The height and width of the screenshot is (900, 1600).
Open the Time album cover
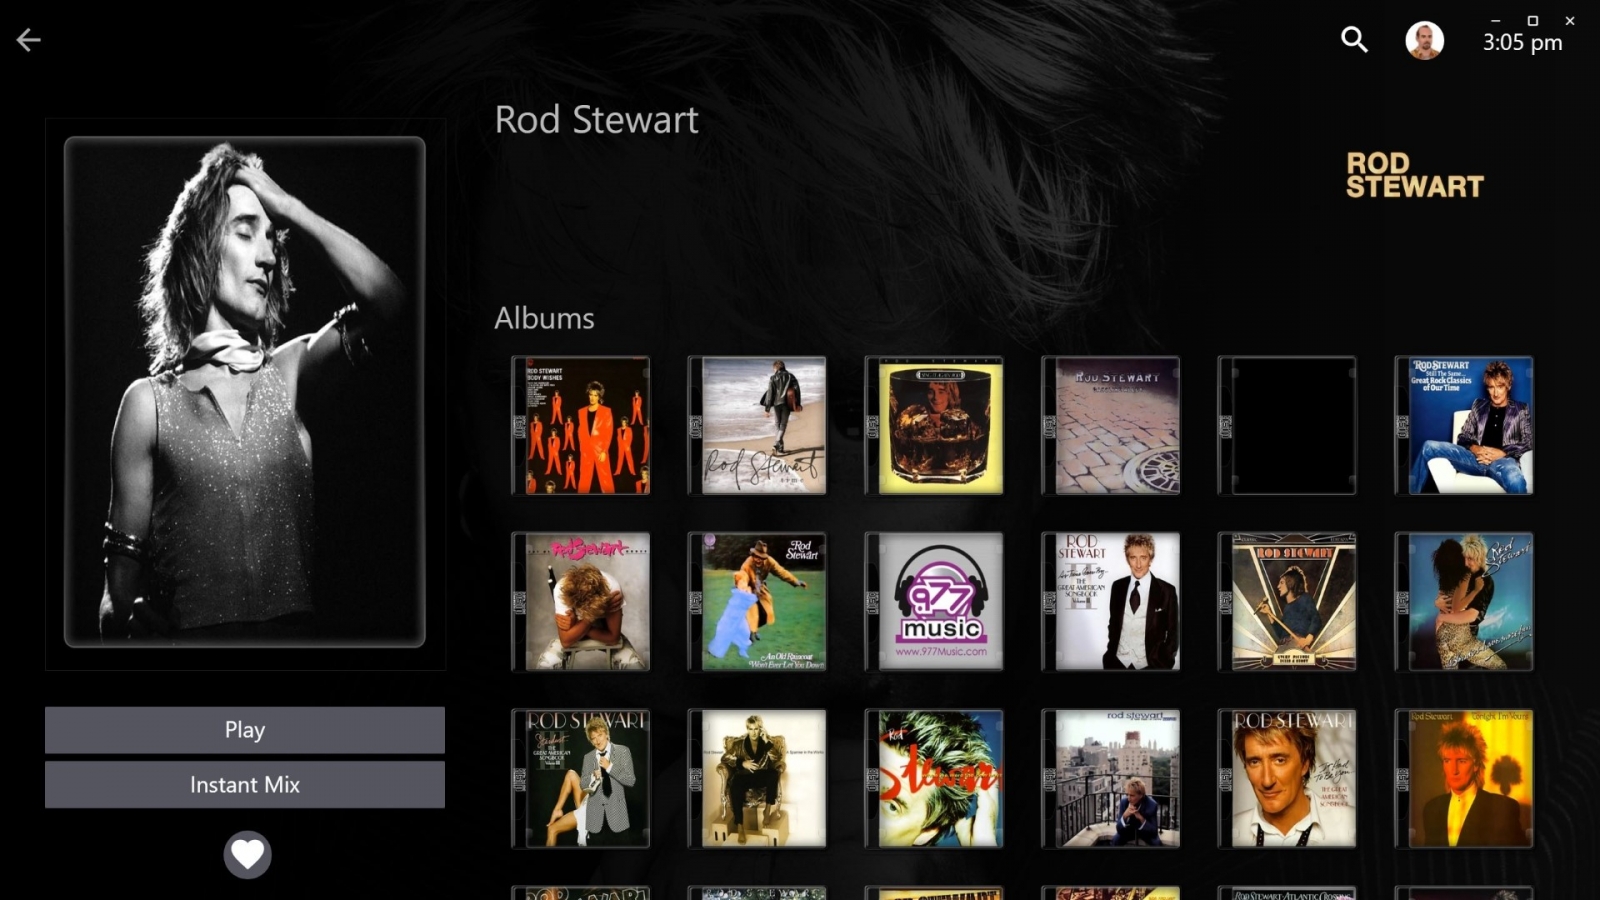(757, 425)
